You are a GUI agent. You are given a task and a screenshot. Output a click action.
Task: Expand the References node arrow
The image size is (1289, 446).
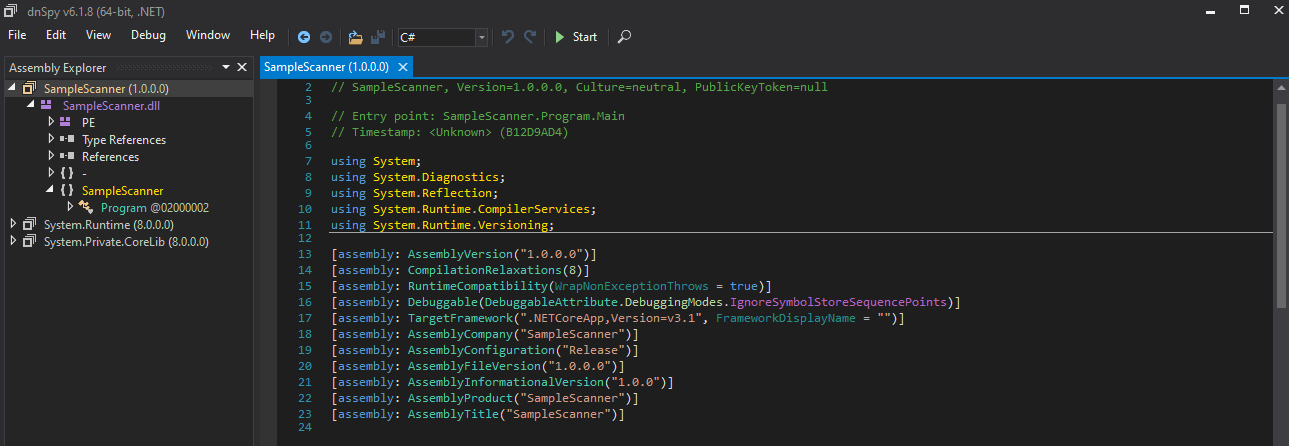click(51, 156)
